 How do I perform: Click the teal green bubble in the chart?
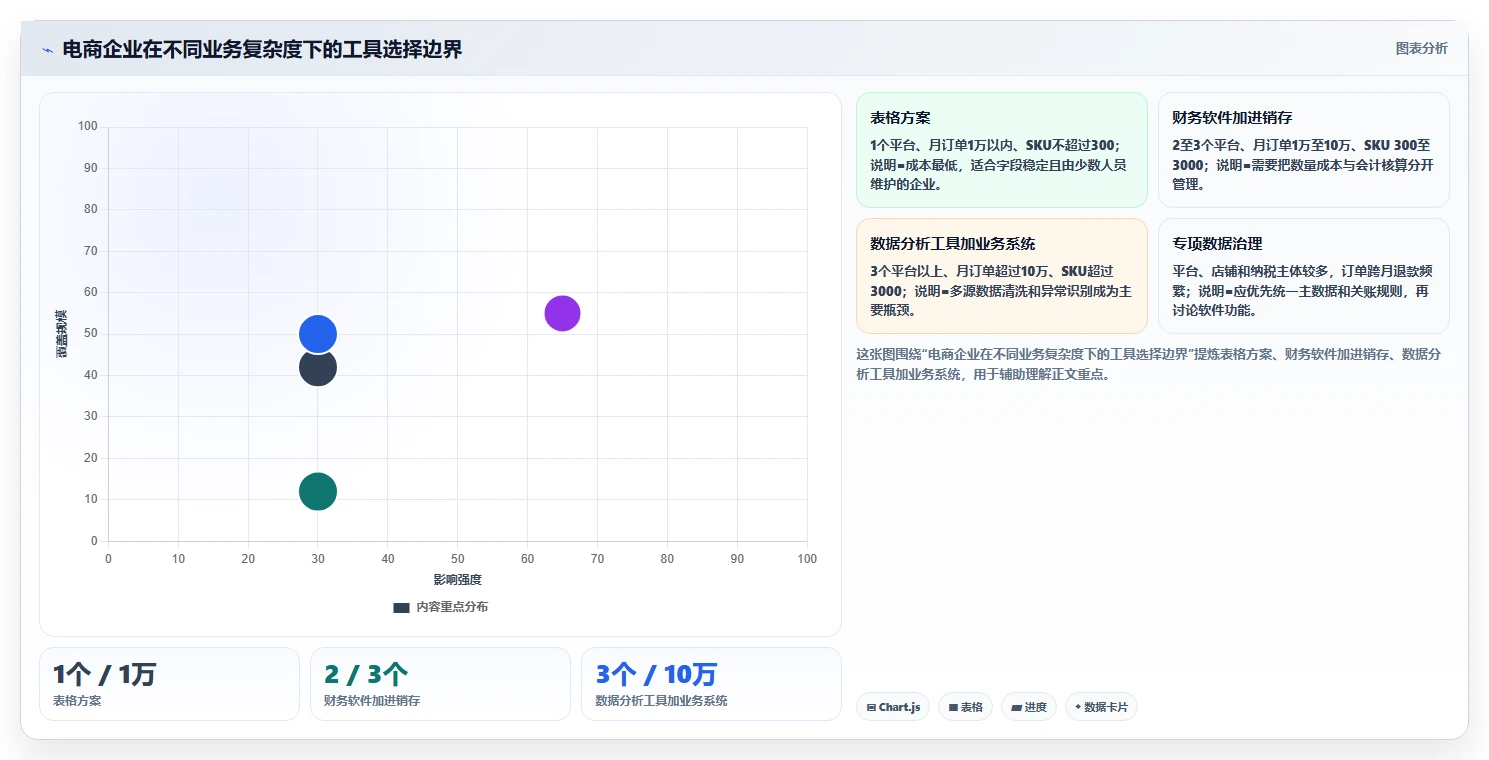pyautogui.click(x=318, y=491)
